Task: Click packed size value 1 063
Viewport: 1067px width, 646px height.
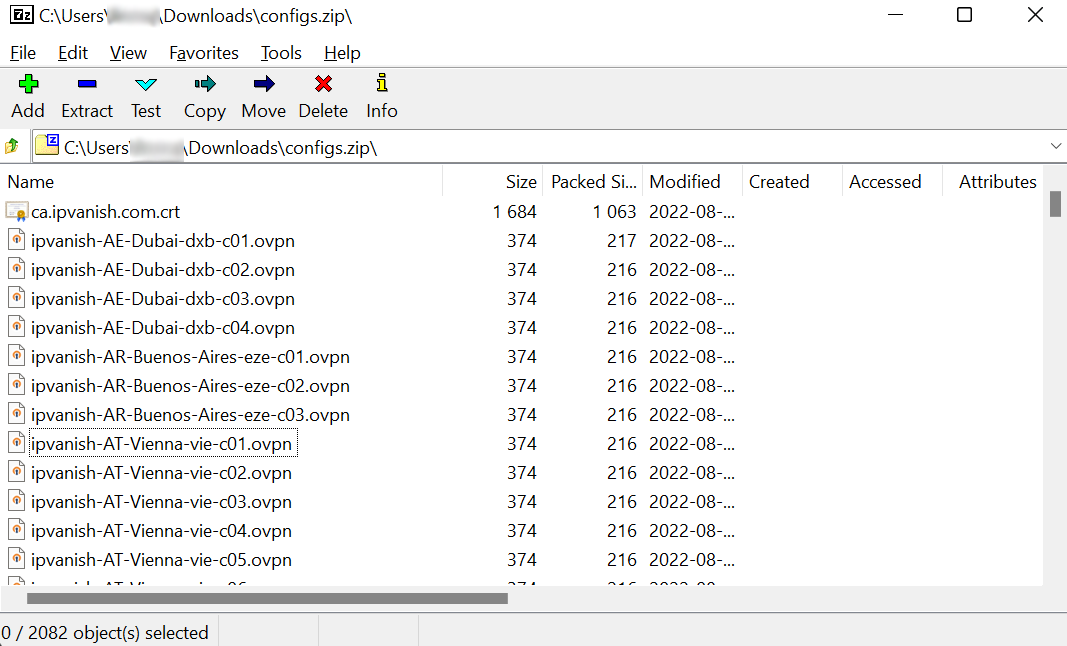Action: [x=614, y=212]
